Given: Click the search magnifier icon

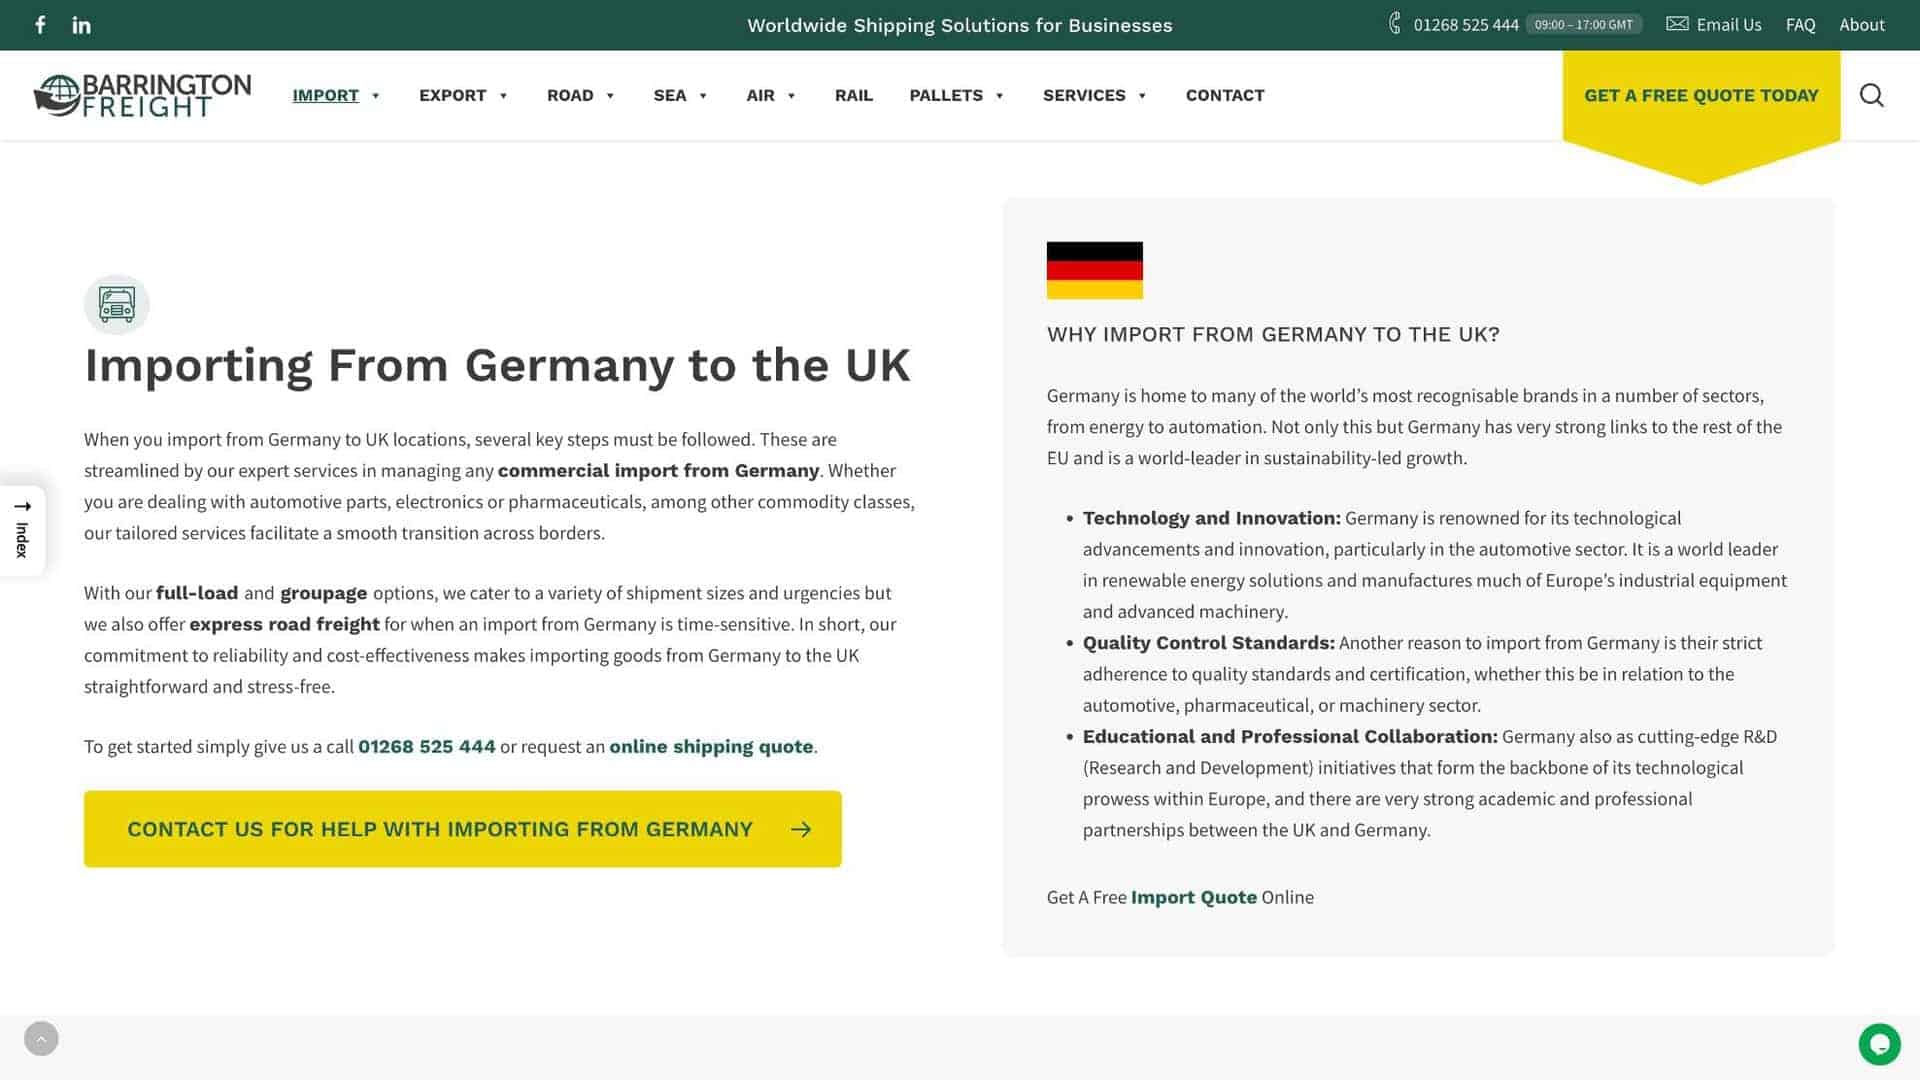Looking at the screenshot, I should pyautogui.click(x=1871, y=95).
